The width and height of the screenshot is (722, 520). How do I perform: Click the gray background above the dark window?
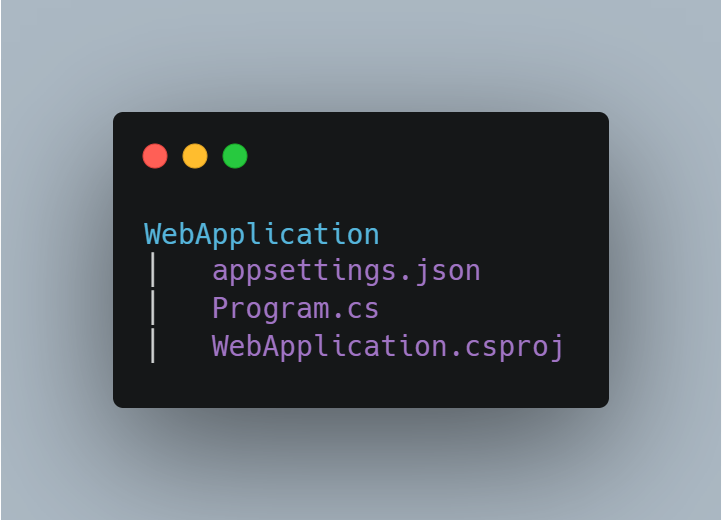pos(361,55)
